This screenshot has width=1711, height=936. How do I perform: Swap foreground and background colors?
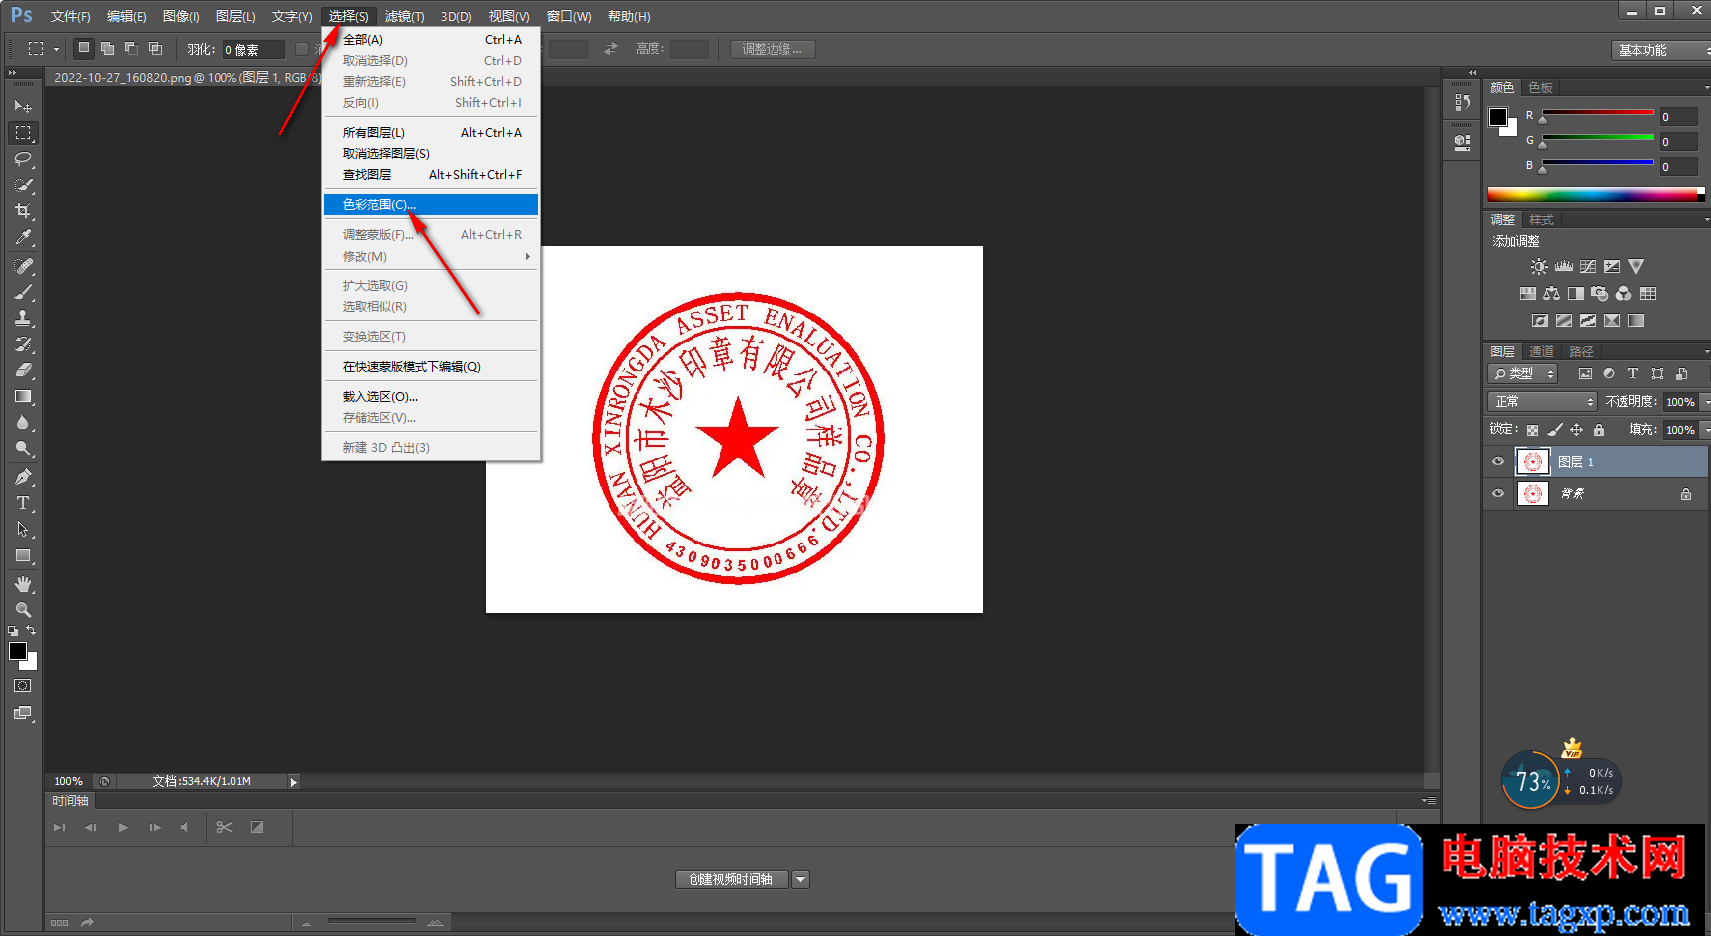[31, 630]
